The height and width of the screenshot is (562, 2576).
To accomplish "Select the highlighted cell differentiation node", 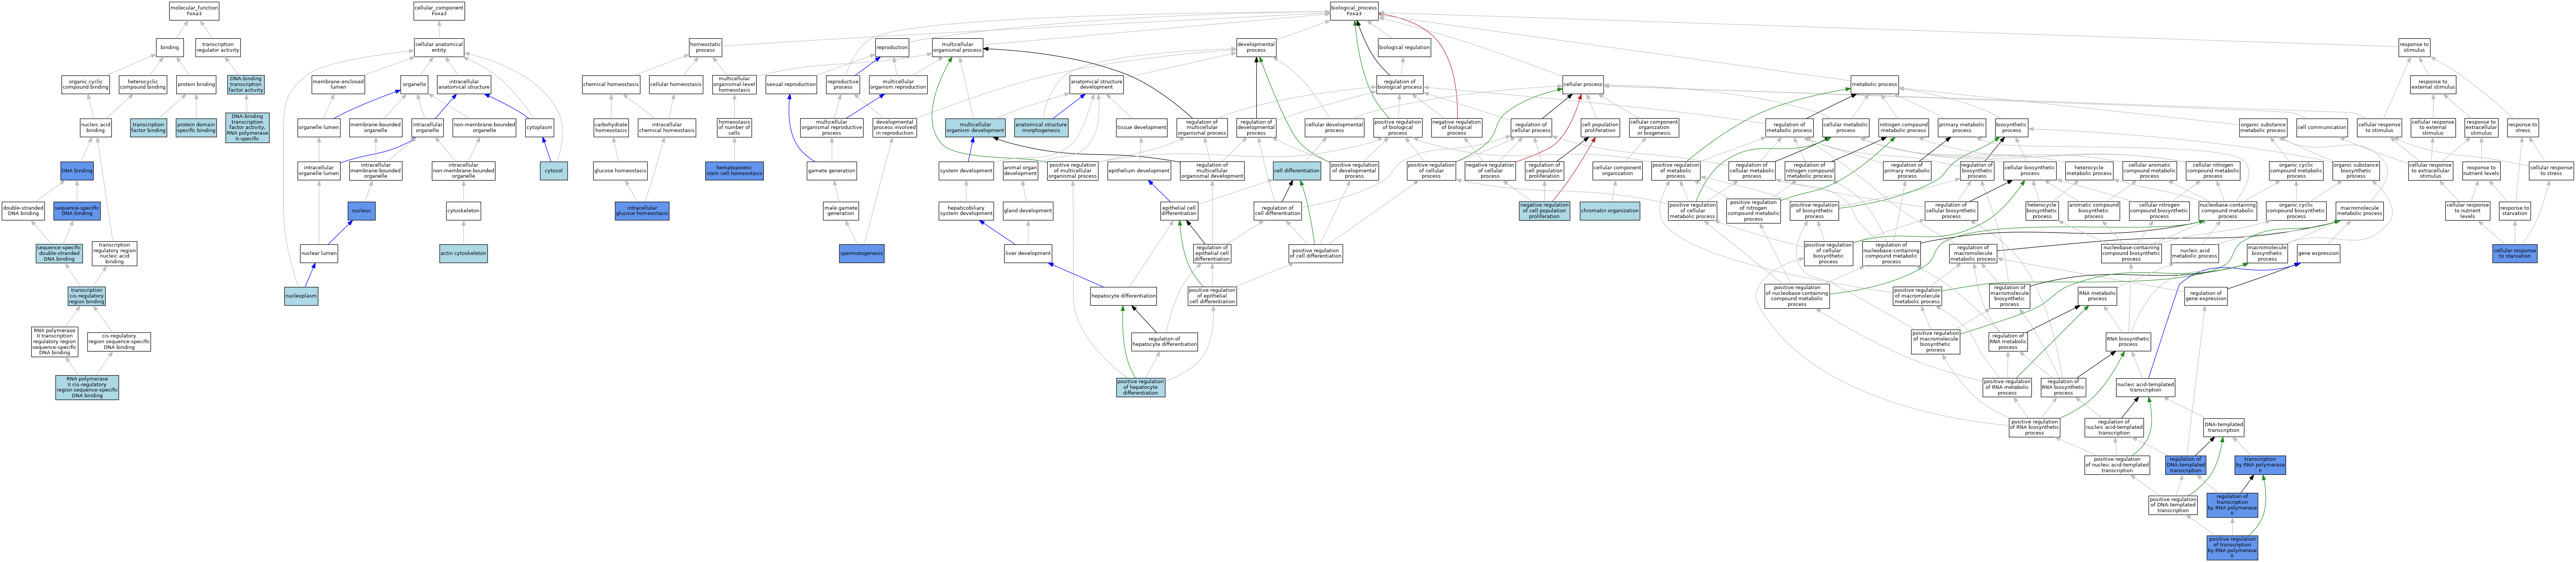I will [x=1297, y=171].
